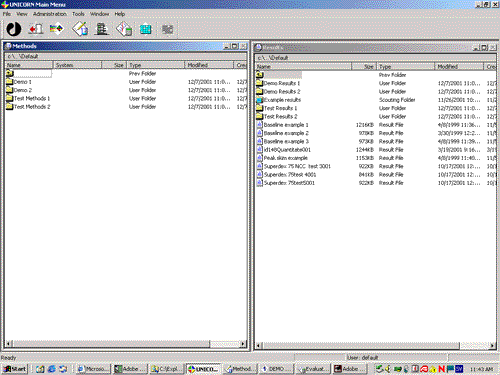Viewport: 500px width, 375px height.
Task: Click the Test Methods 2 folder icon
Action: 9,107
